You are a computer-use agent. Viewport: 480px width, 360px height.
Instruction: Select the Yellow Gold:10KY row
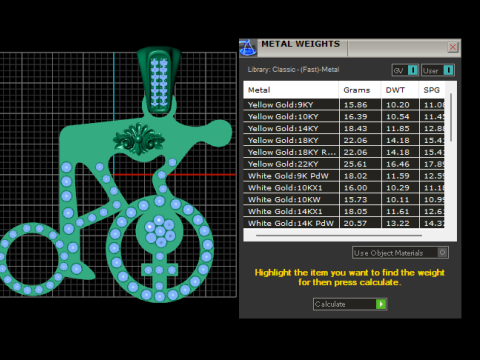344,117
